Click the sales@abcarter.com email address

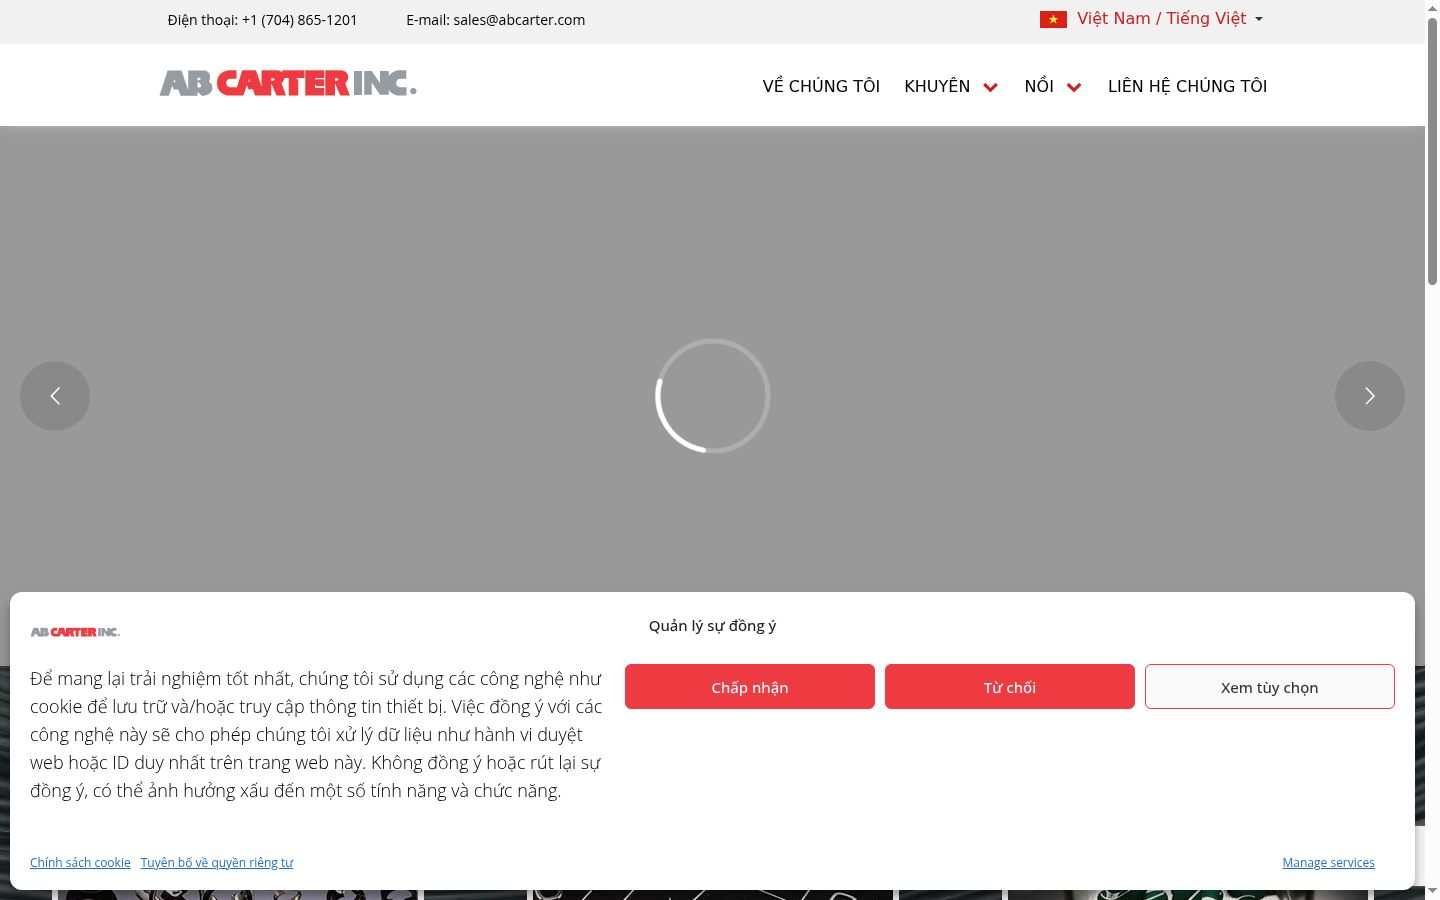tap(519, 20)
